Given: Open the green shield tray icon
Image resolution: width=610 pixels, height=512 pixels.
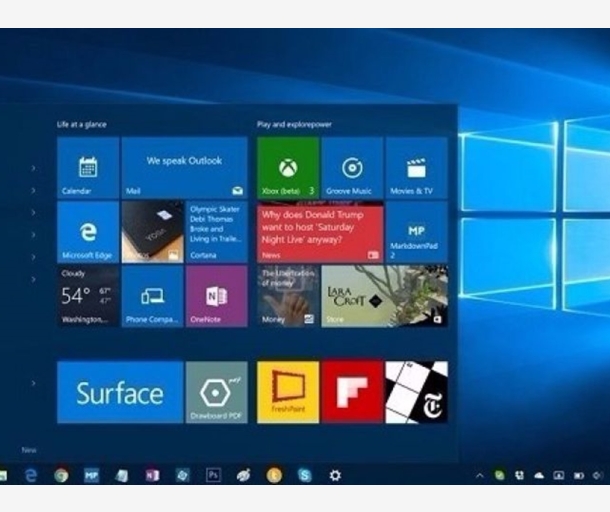Looking at the screenshot, I should tap(500, 475).
